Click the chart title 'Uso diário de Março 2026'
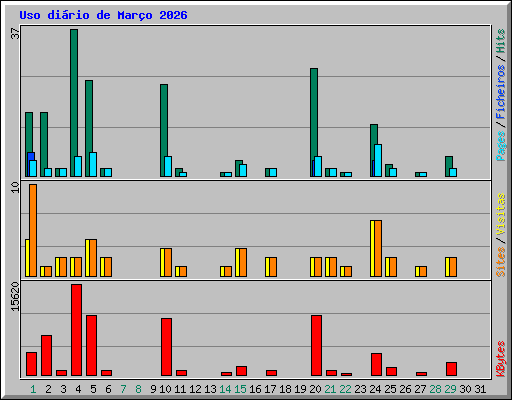The width and height of the screenshot is (512, 400). (103, 15)
